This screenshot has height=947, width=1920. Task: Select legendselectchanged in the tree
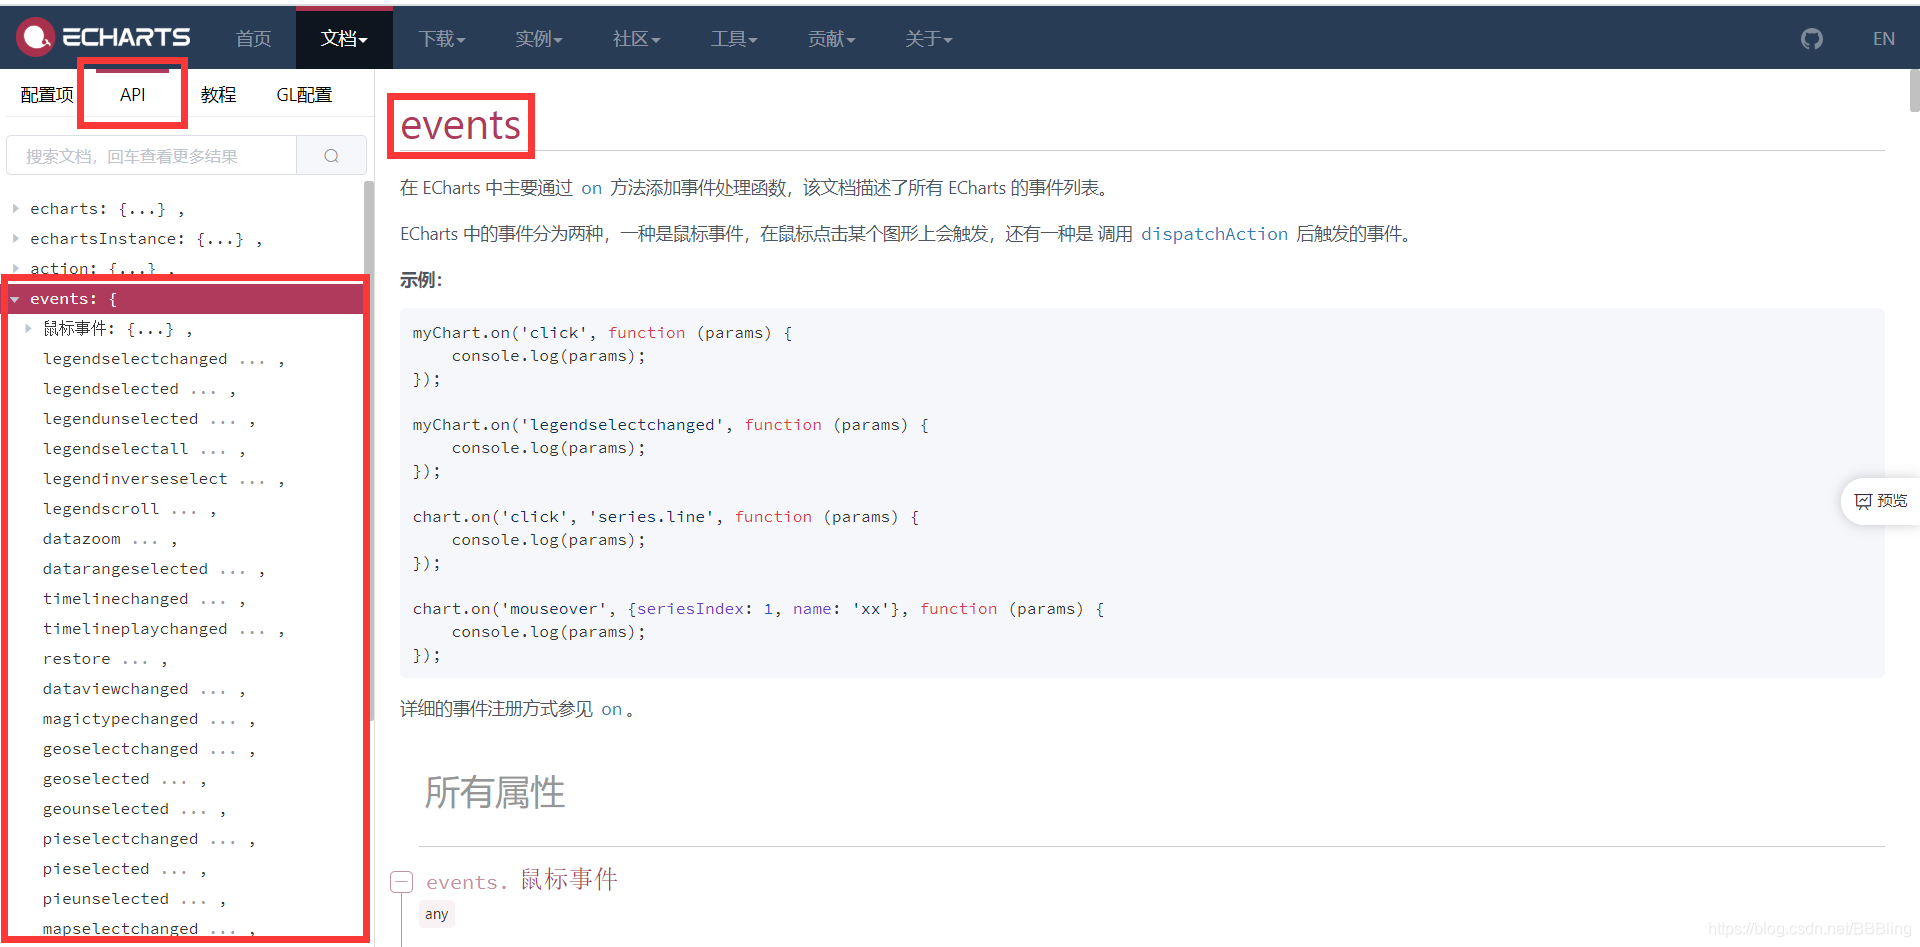point(135,359)
